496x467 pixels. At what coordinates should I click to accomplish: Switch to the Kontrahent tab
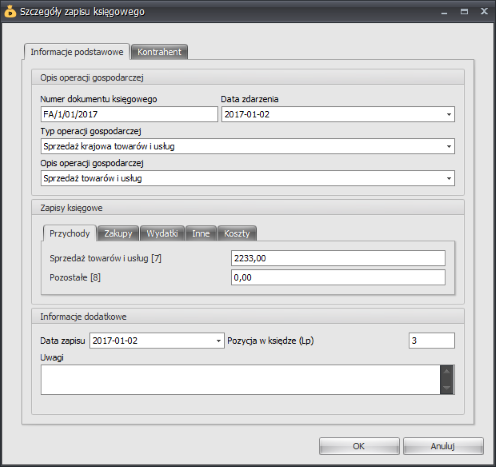tap(159, 52)
